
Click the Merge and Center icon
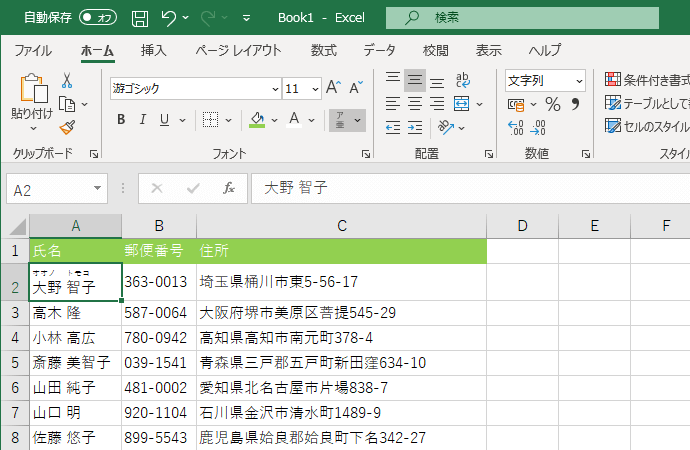[x=462, y=104]
